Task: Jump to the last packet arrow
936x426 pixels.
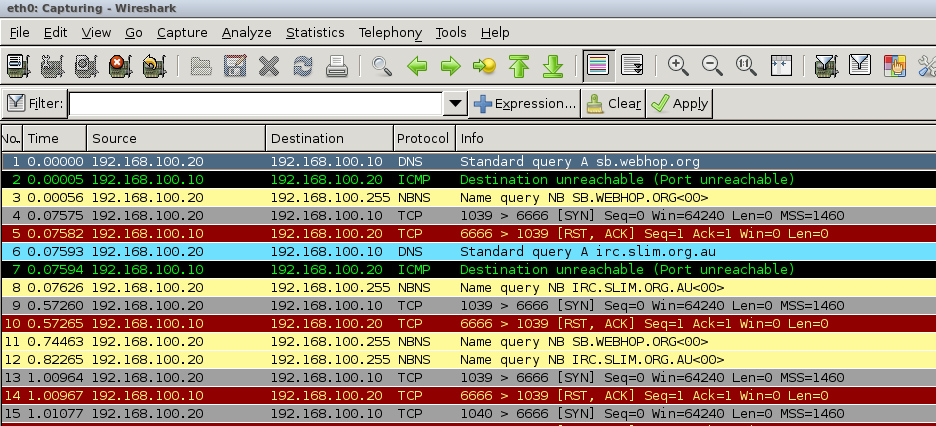Action: [x=553, y=65]
